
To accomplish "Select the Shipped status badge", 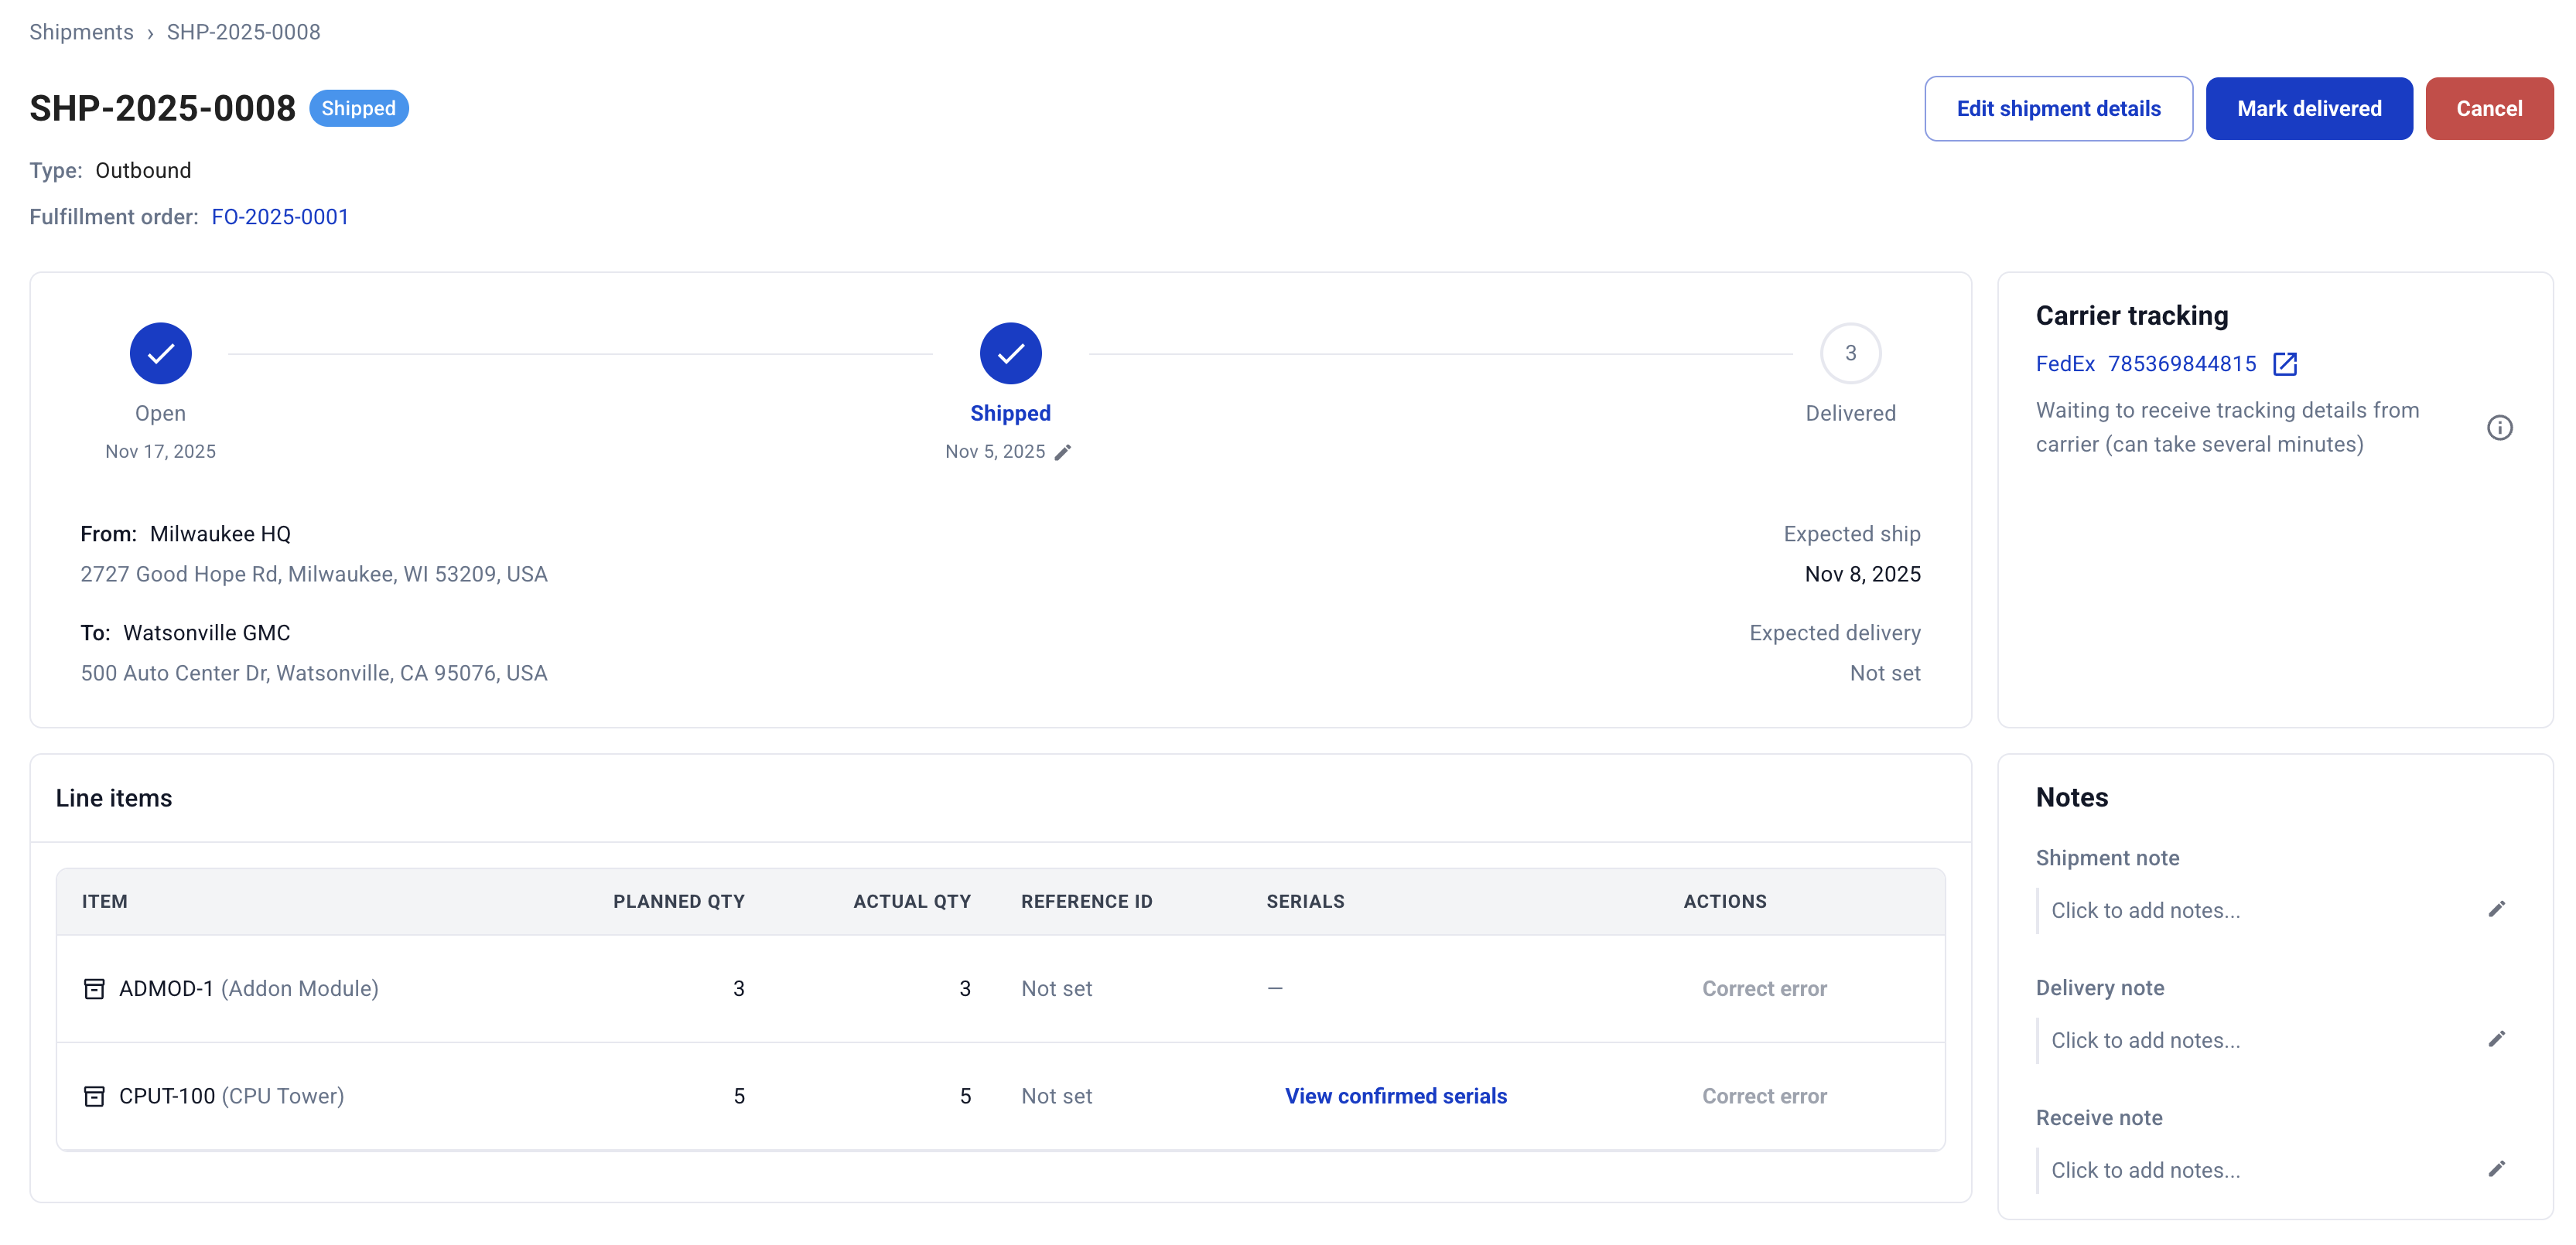I will [x=358, y=107].
